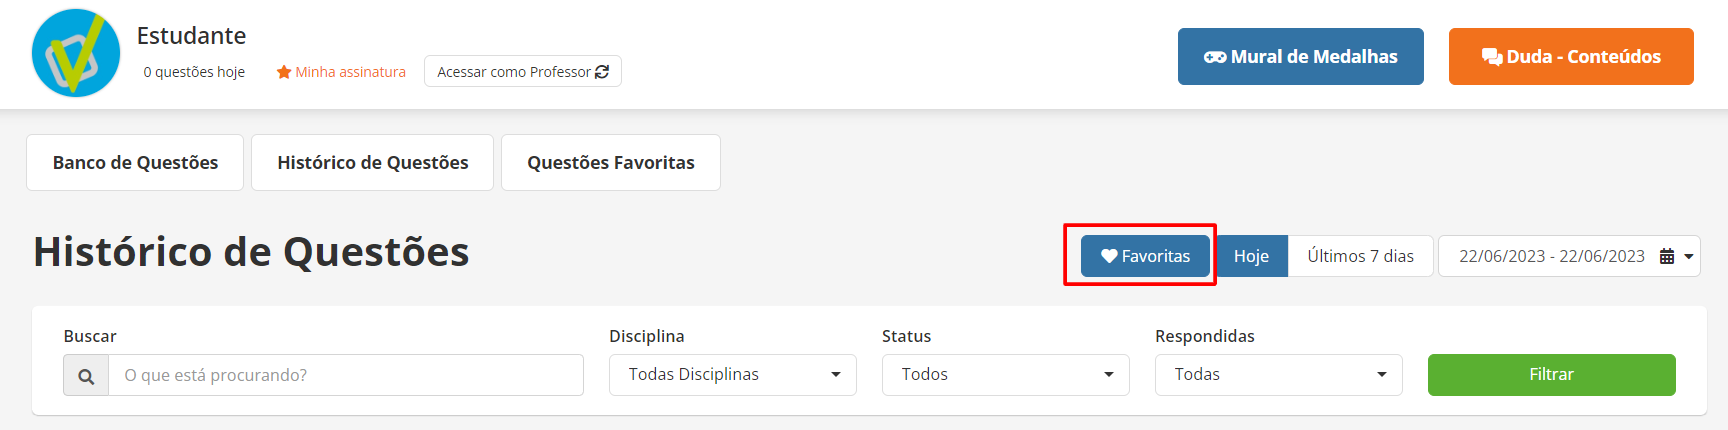Open the Status dropdown showing Todos
The image size is (1728, 430).
(1006, 375)
